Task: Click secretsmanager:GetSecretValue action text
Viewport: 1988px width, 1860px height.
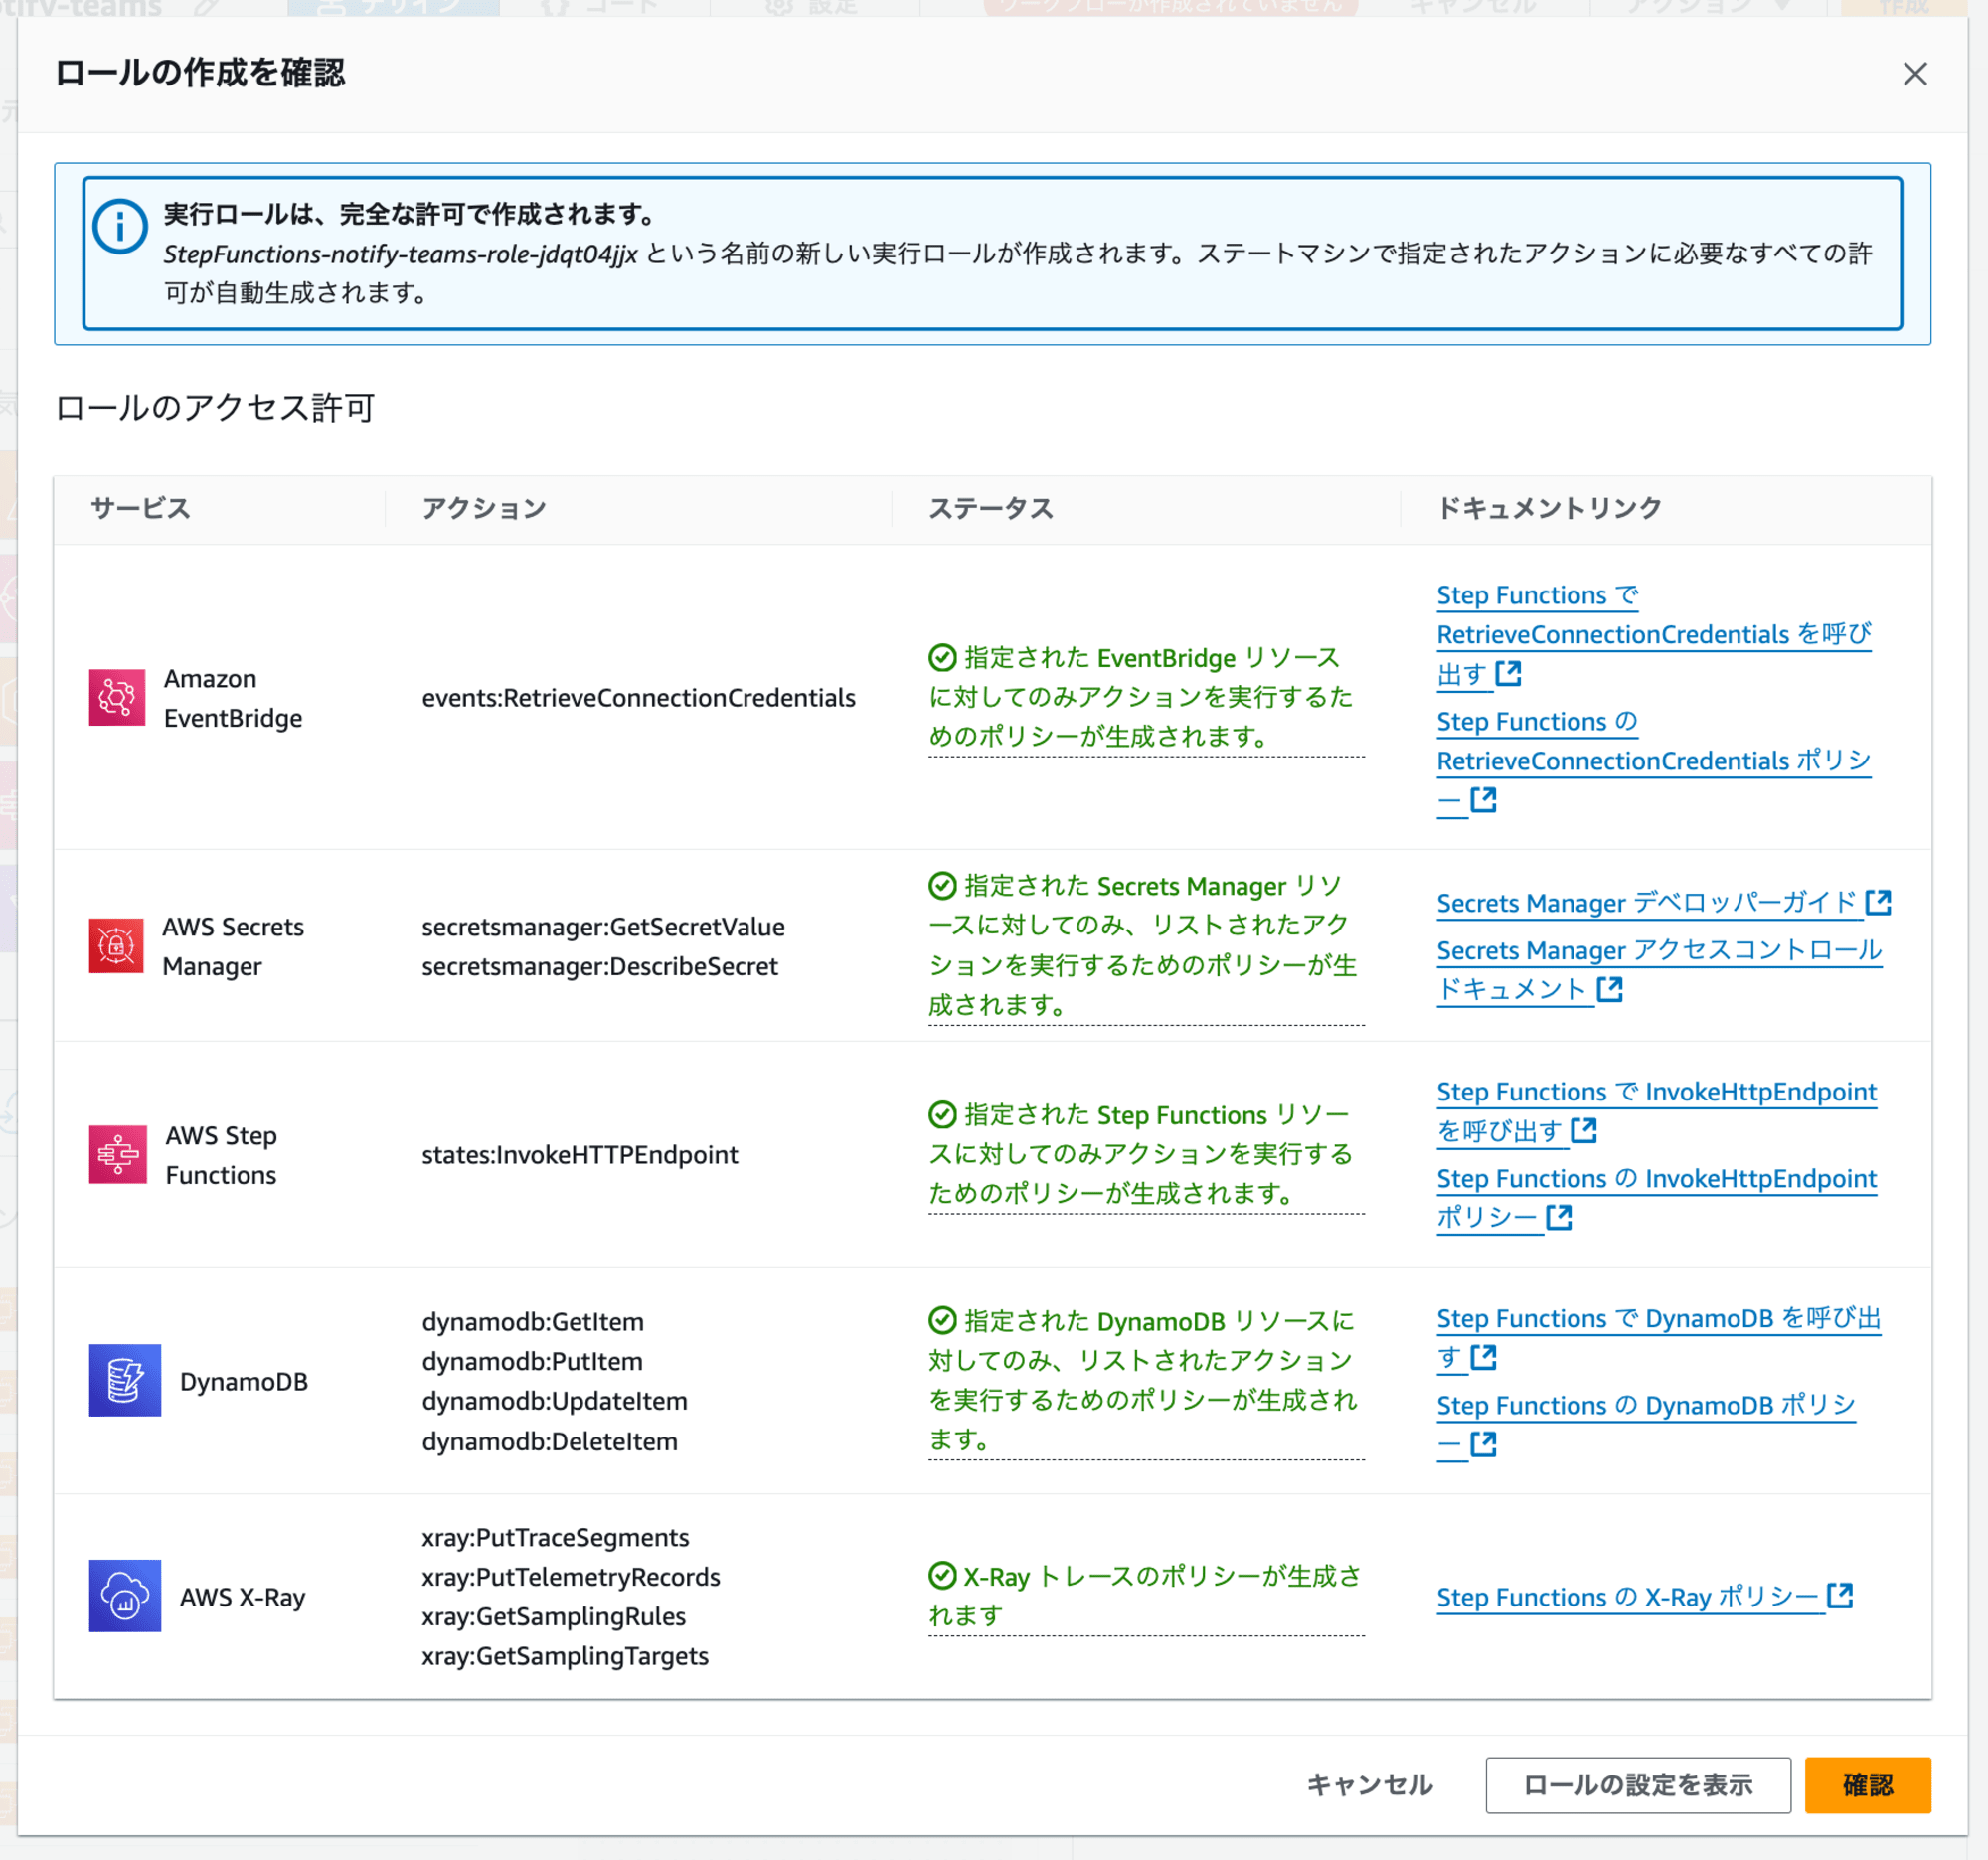Action: (603, 926)
